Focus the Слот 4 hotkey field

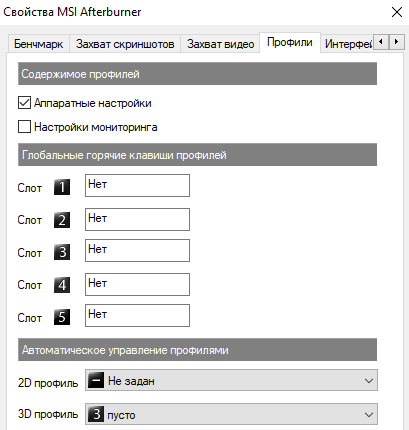pyautogui.click(x=137, y=284)
